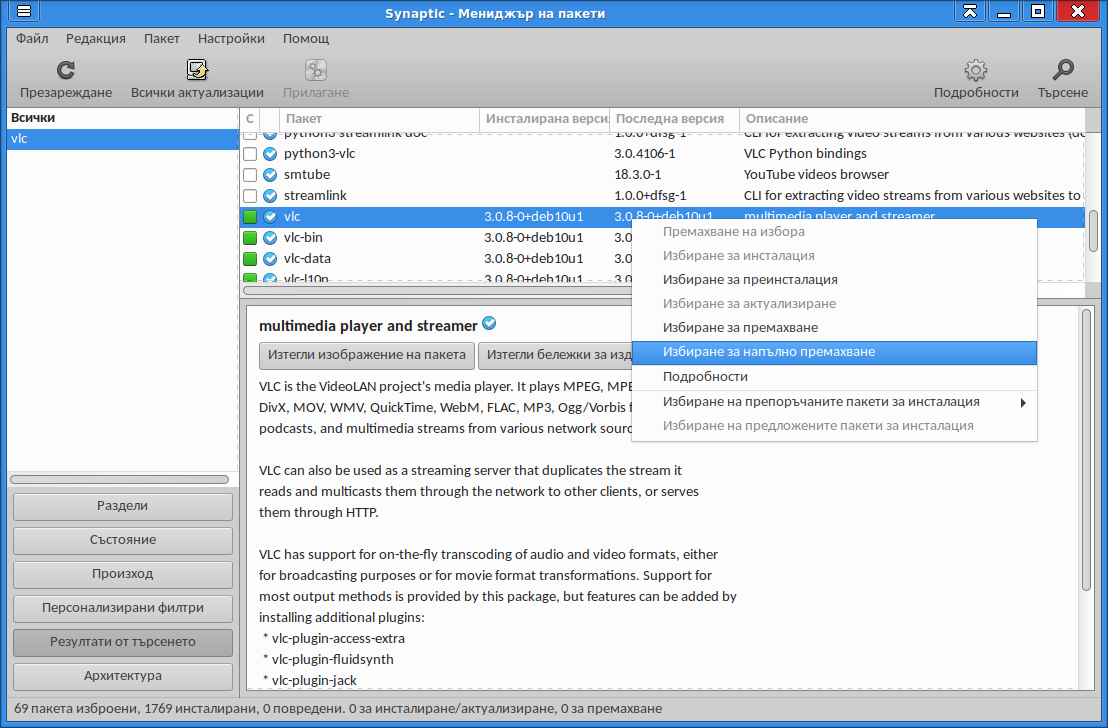
Task: Click the supported badge icon of streamlink
Action: coord(270,196)
